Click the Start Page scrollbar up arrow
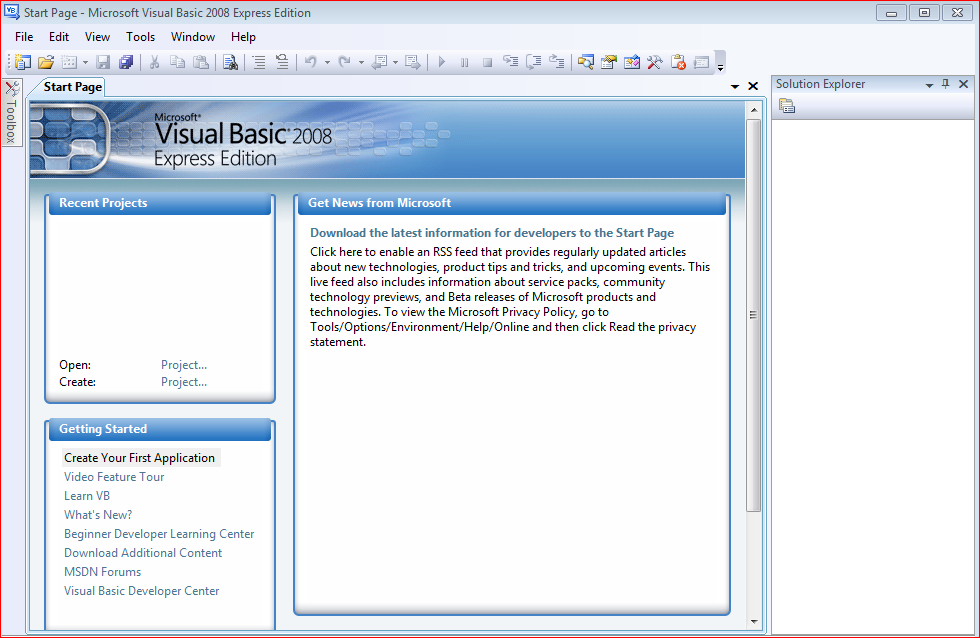 click(x=754, y=109)
